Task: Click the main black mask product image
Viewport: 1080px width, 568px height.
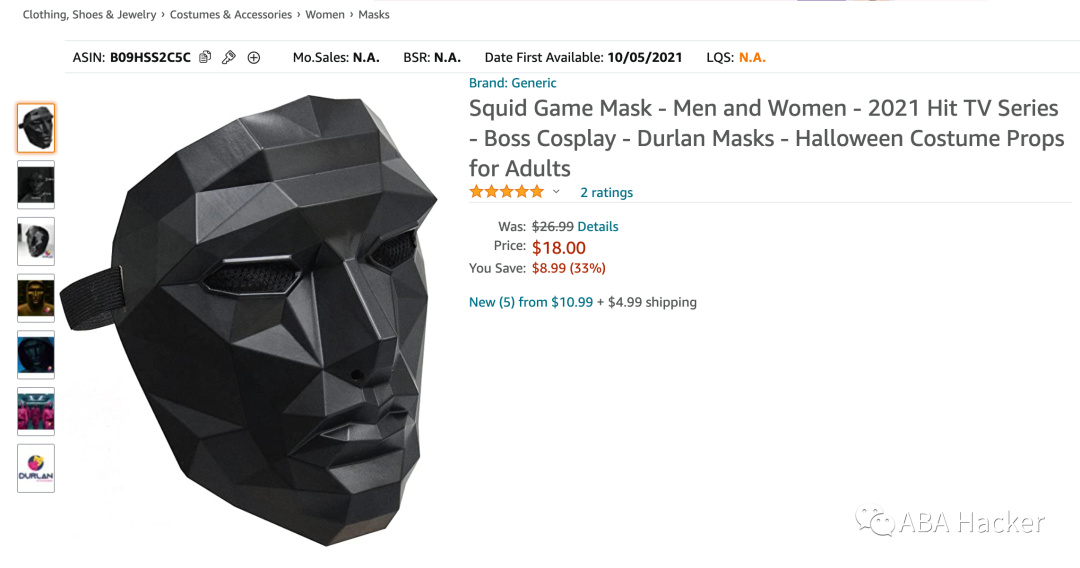Action: tap(251, 320)
